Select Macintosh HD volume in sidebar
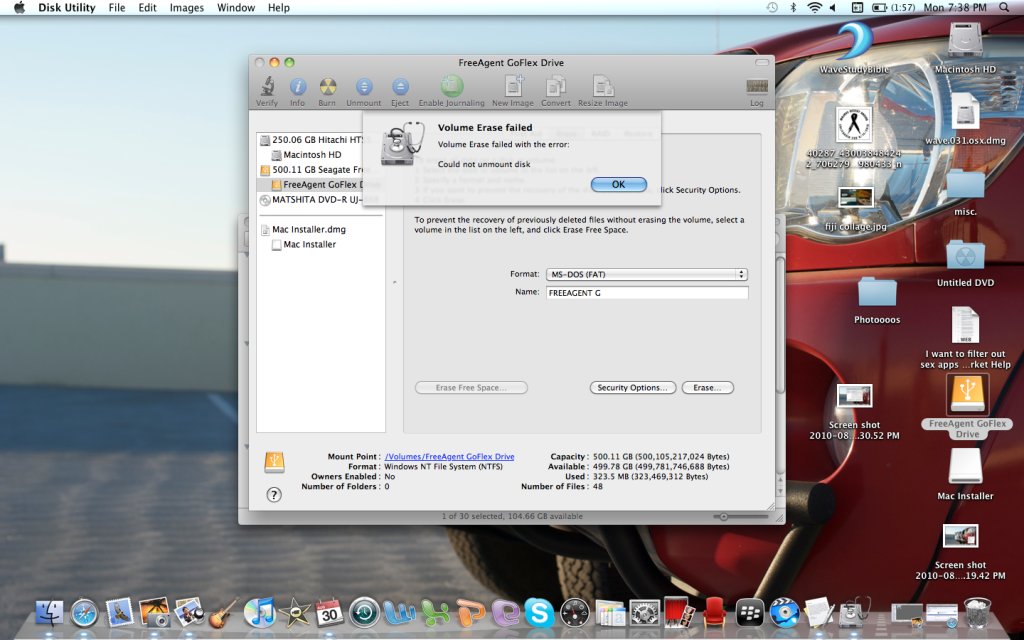 pos(306,155)
